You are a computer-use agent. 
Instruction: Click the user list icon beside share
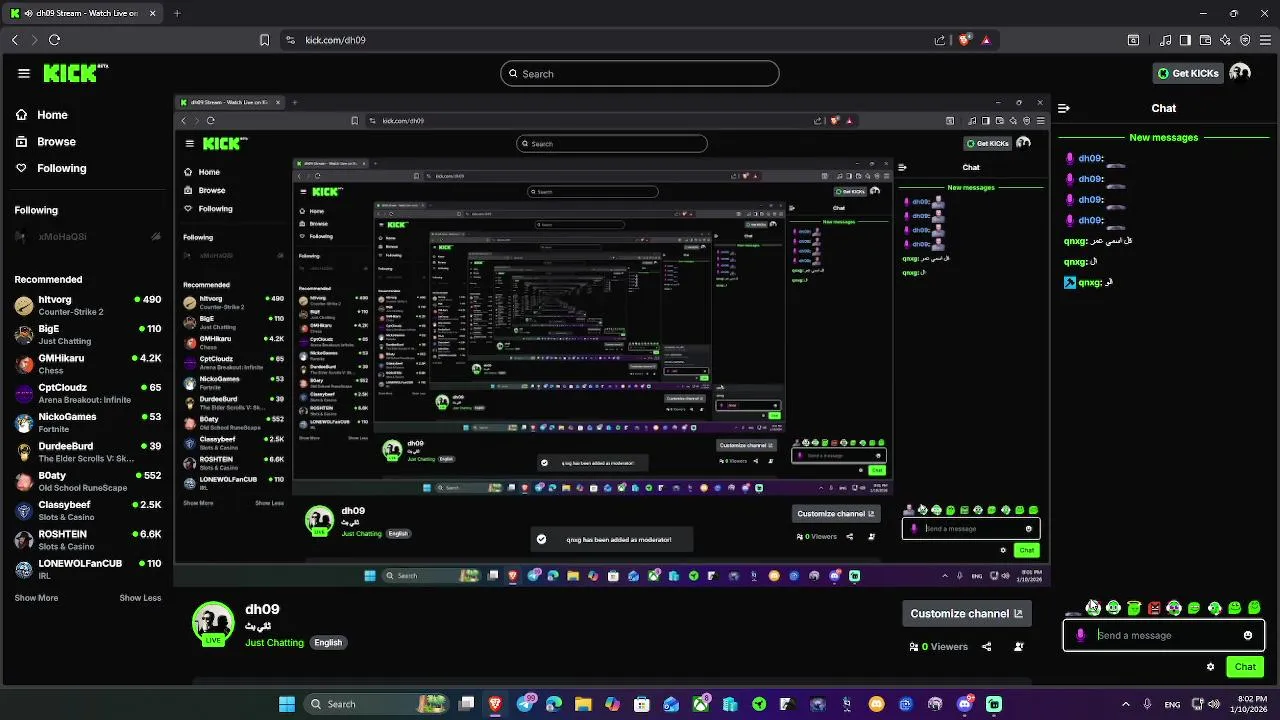coord(1018,647)
